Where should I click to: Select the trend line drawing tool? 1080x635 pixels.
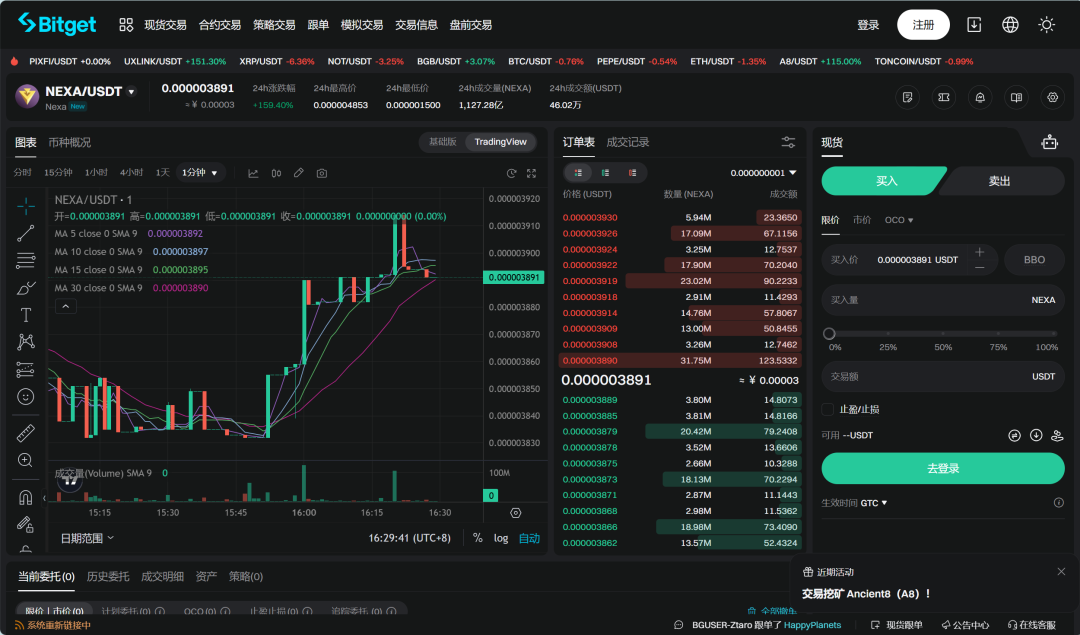[x=25, y=233]
